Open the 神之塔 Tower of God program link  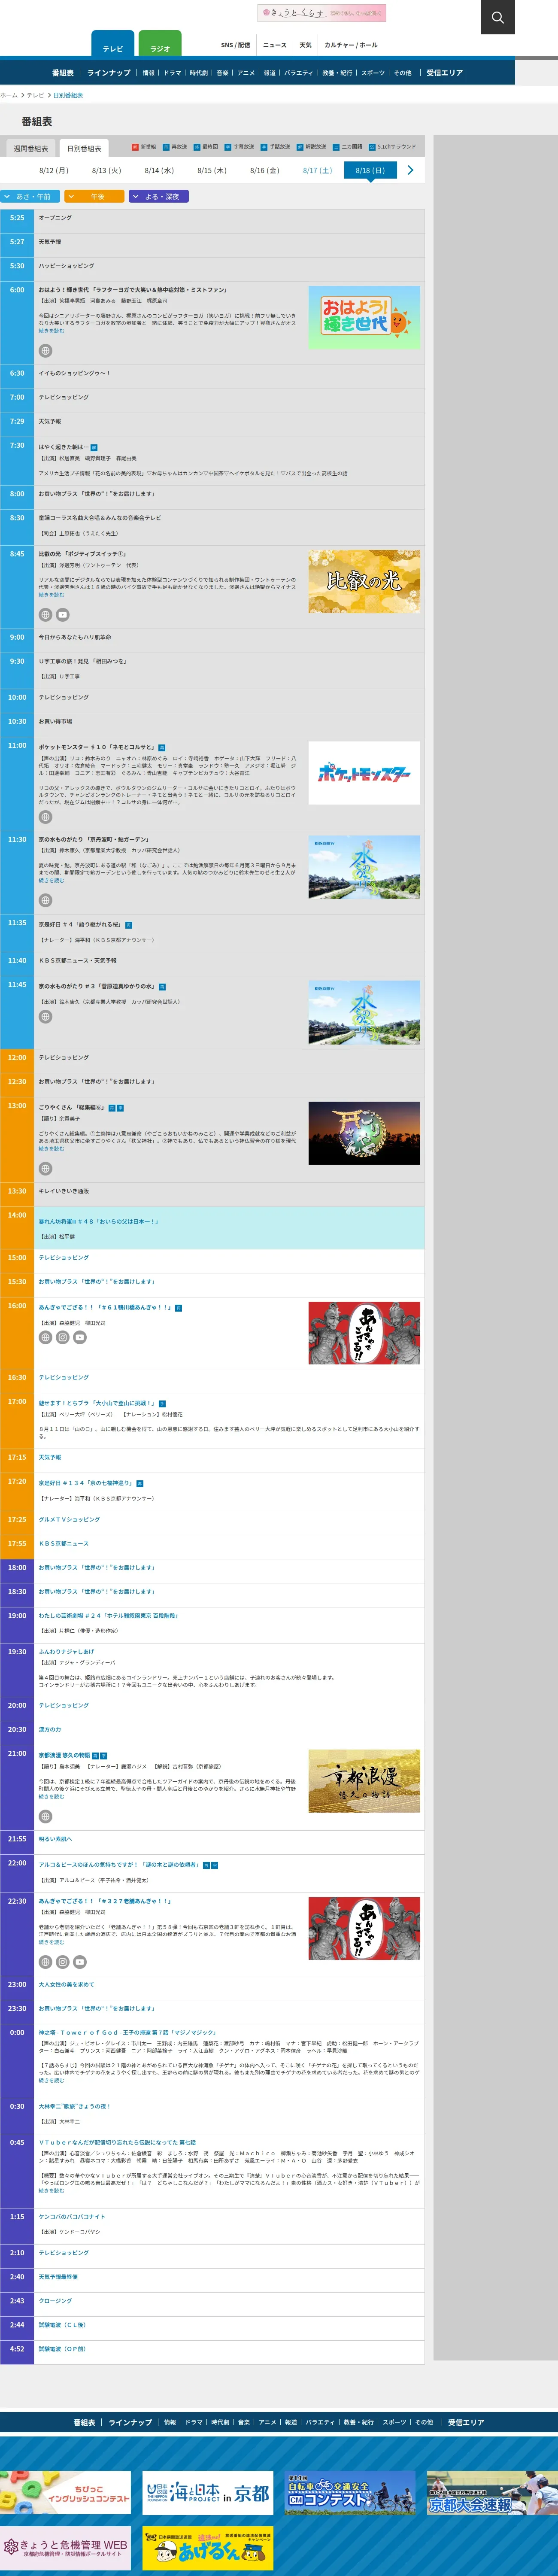(127, 2031)
